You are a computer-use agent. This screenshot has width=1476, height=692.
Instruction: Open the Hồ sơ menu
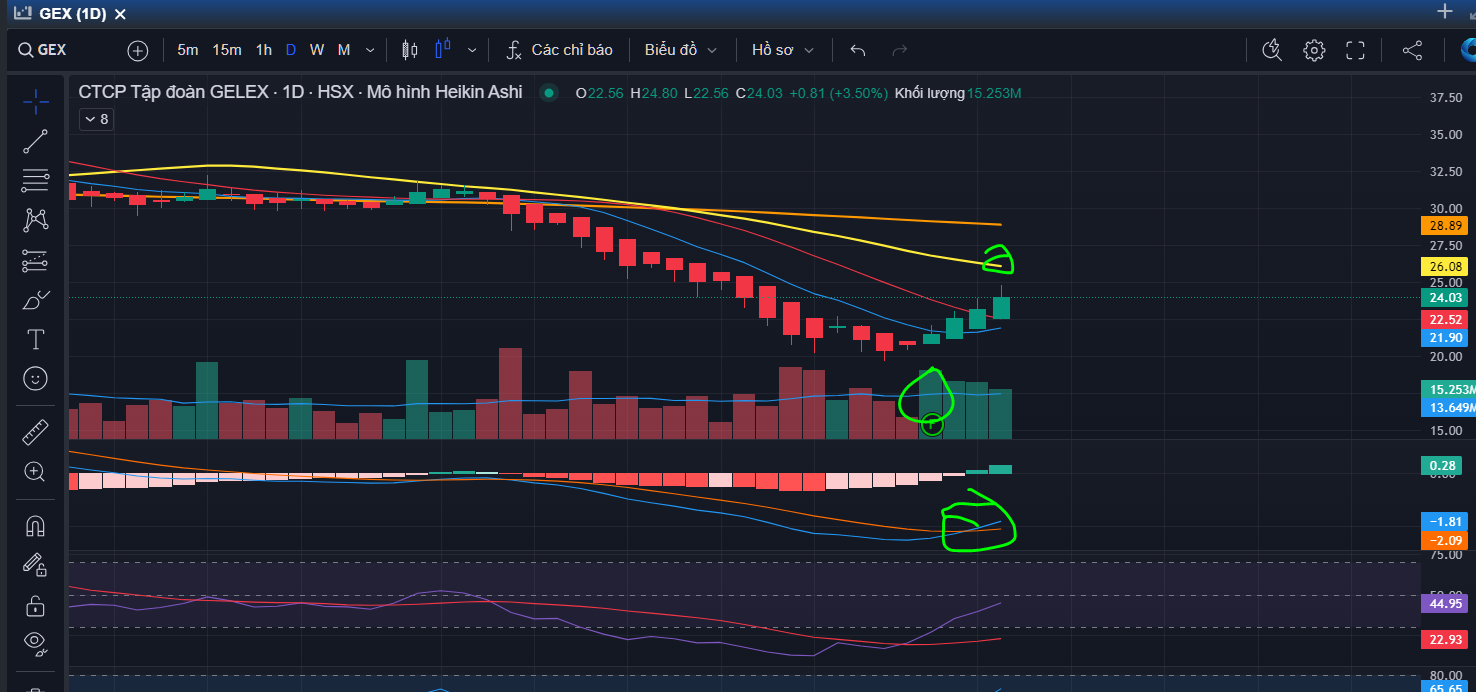pyautogui.click(x=783, y=50)
